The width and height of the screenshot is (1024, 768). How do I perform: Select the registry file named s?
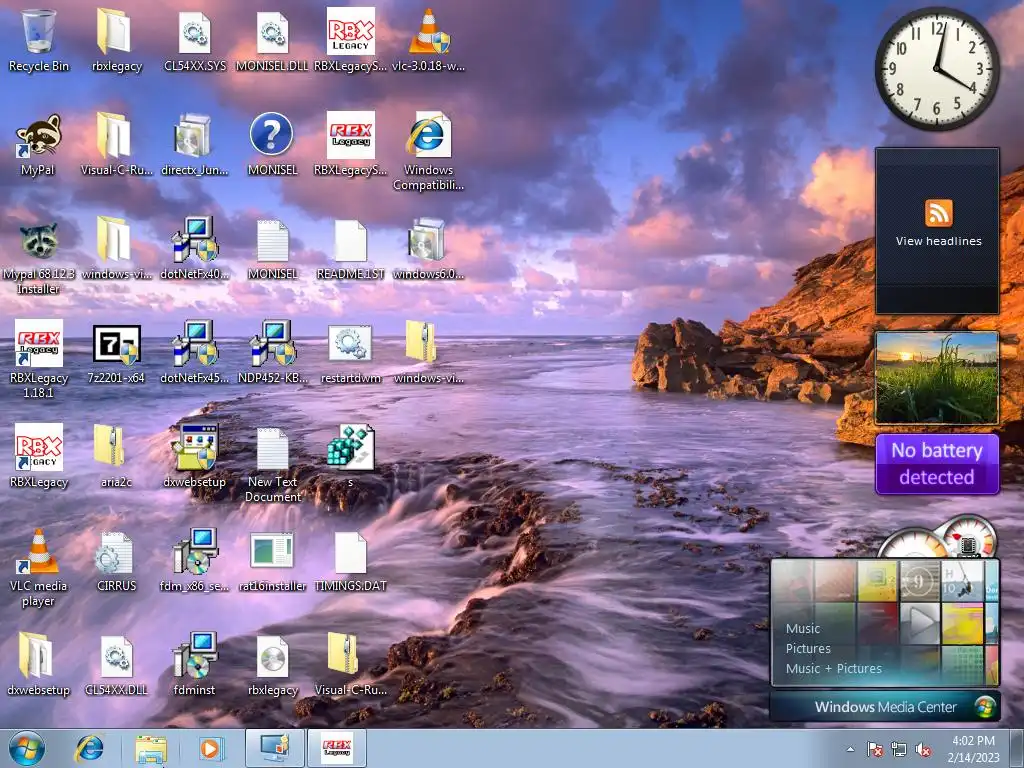[x=351, y=456]
